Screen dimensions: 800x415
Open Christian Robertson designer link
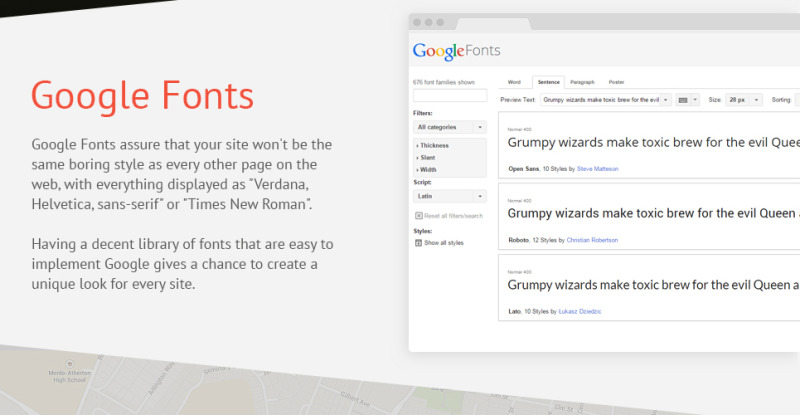pyautogui.click(x=592, y=240)
